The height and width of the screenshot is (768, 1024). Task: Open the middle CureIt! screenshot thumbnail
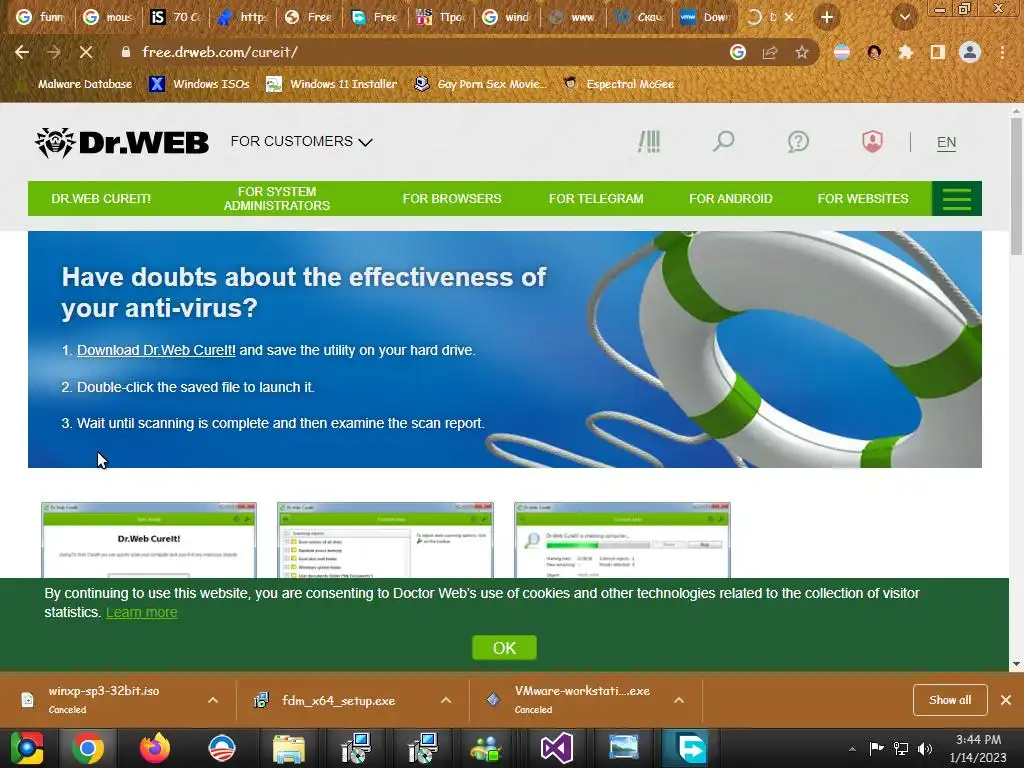pyautogui.click(x=385, y=540)
